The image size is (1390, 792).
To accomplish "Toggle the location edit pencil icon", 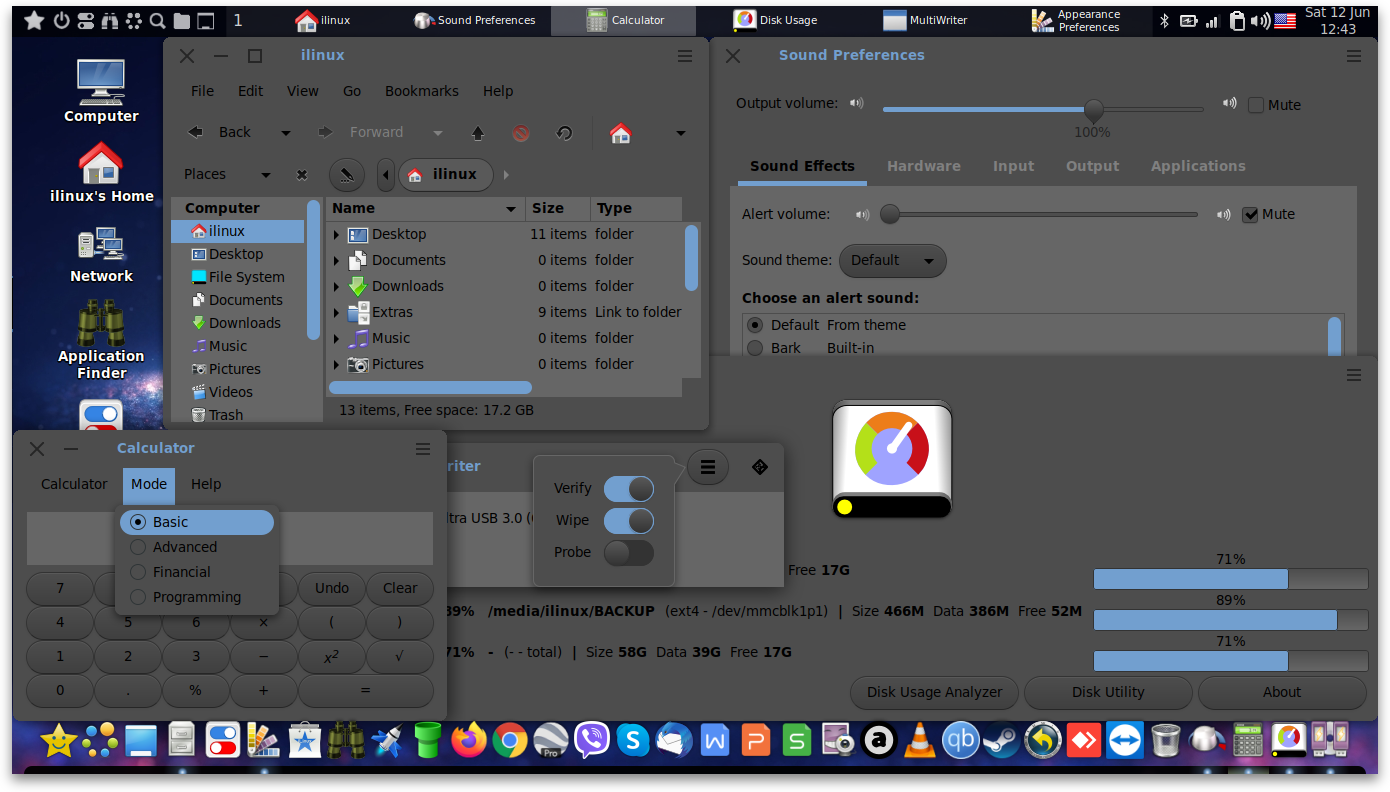I will (346, 175).
